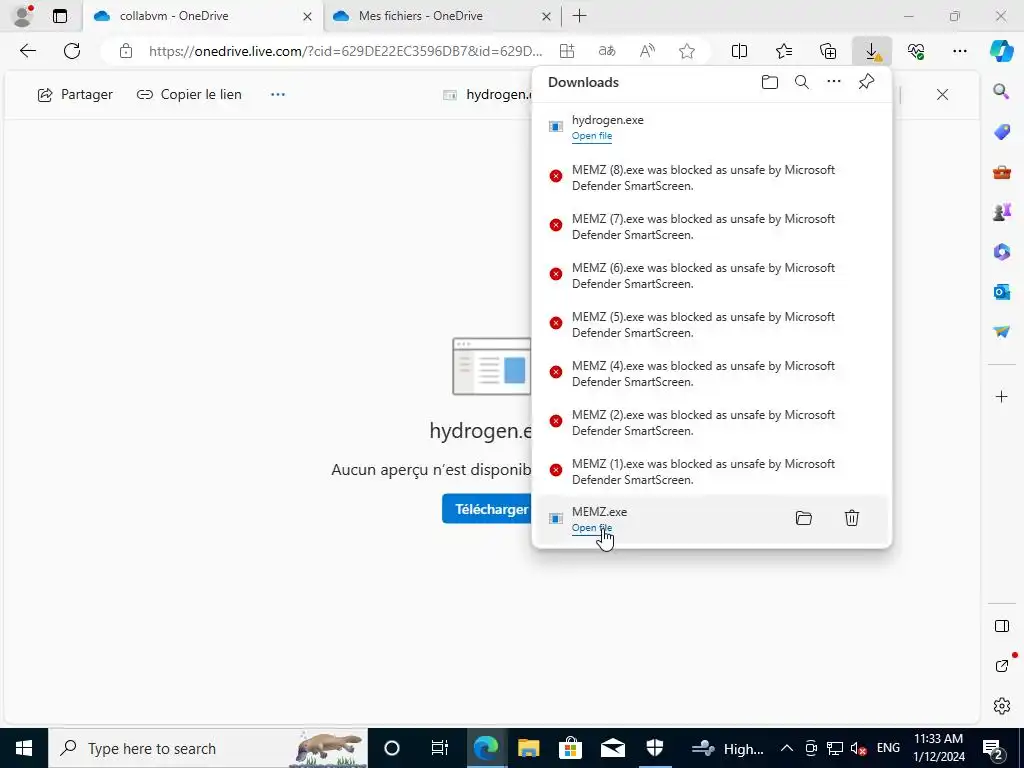Select the blocked MEMZ (7).exe entry
This screenshot has height=768, width=1024.
coord(712,227)
